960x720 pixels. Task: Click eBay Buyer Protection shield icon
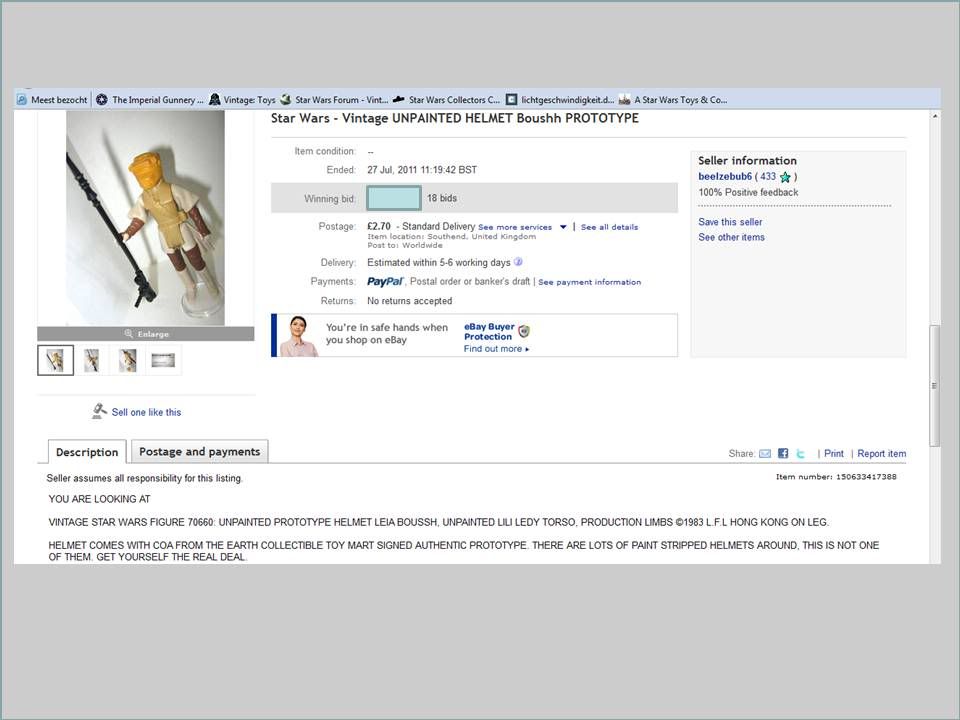(x=524, y=331)
